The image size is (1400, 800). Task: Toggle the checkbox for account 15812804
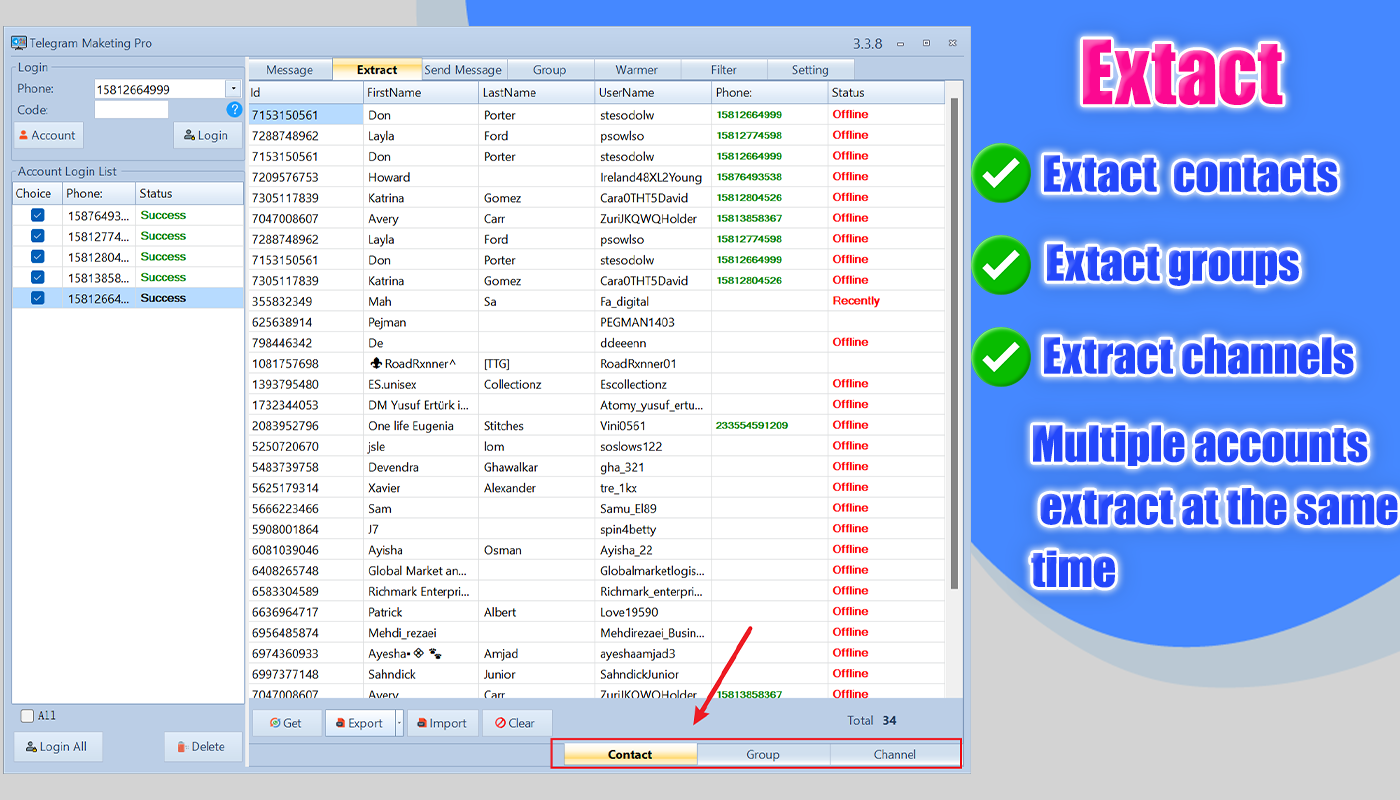[38, 257]
